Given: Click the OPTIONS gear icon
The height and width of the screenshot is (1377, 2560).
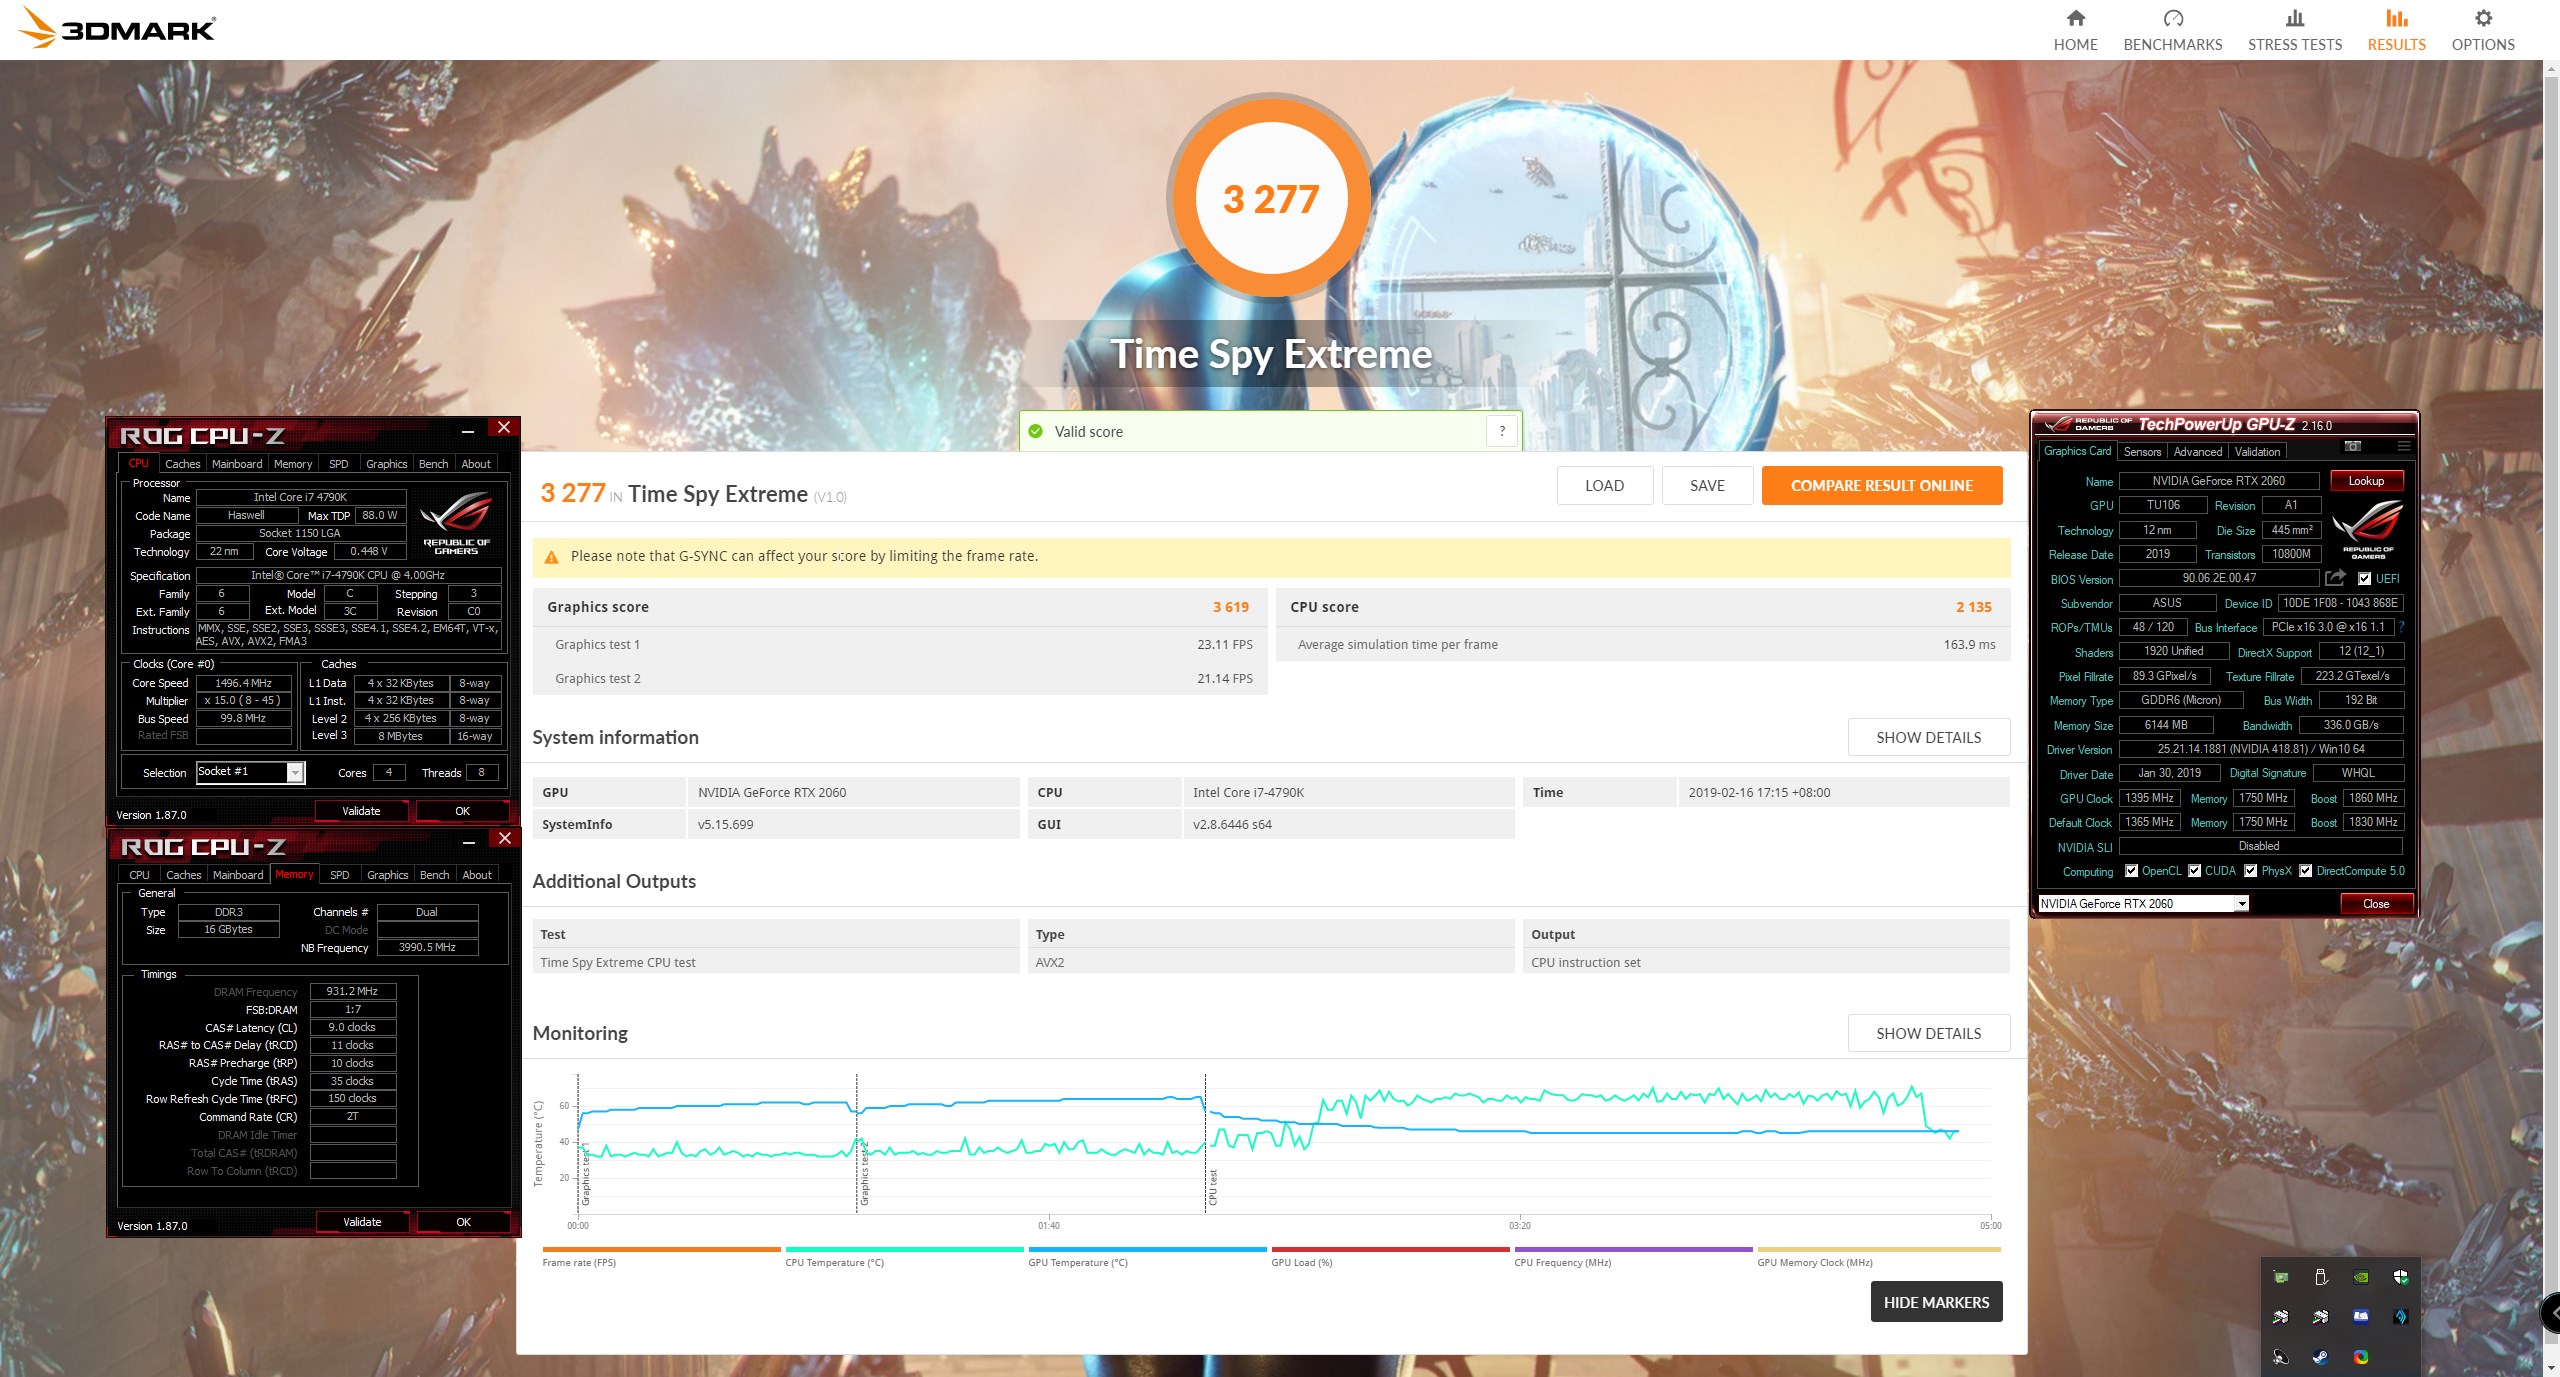Looking at the screenshot, I should [x=2483, y=18].
